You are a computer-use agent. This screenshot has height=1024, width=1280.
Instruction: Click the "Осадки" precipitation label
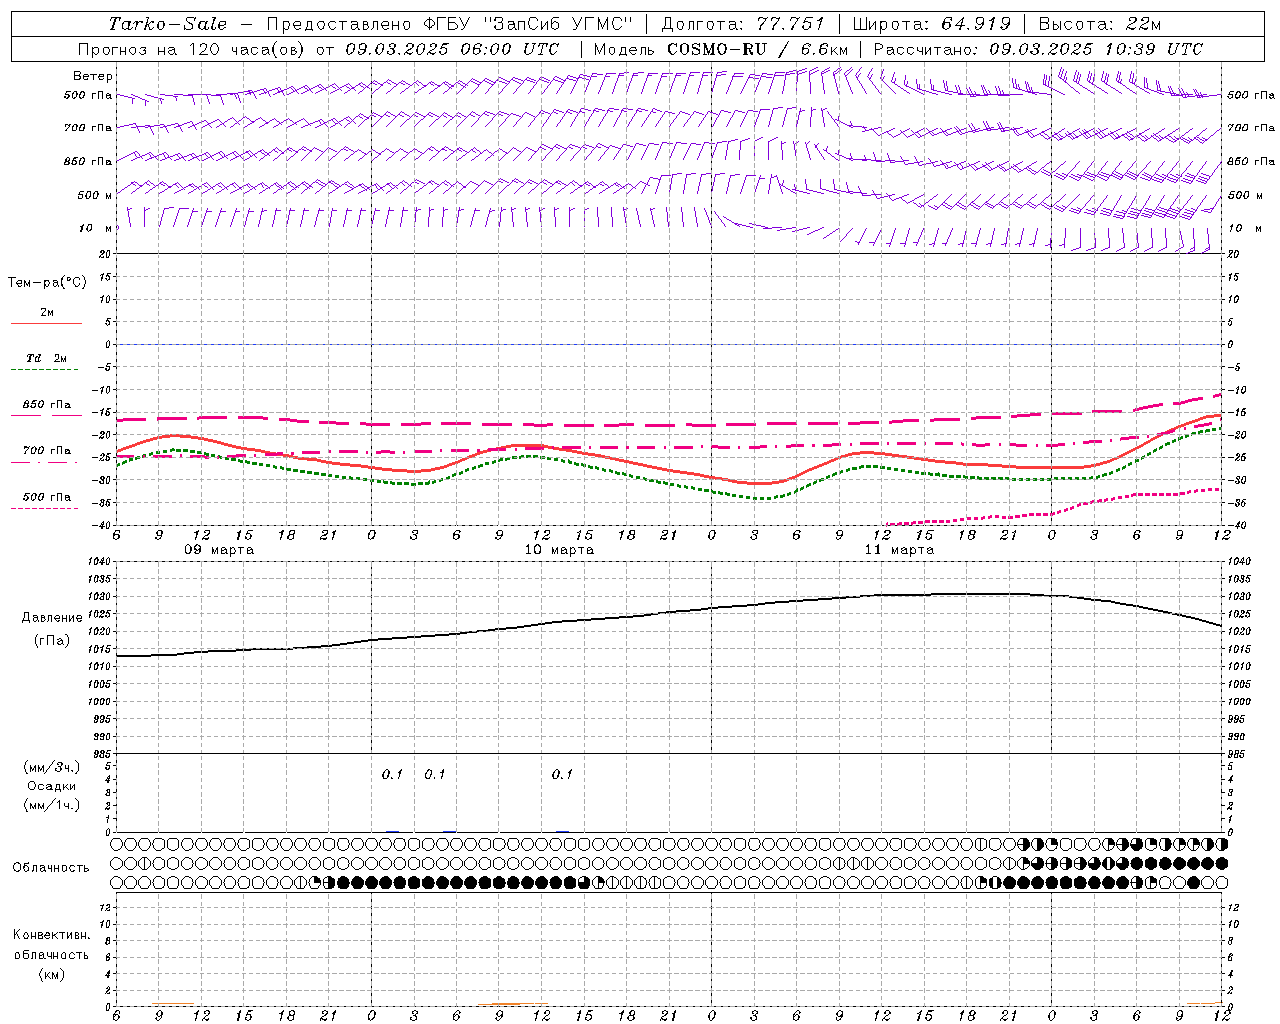click(x=51, y=786)
